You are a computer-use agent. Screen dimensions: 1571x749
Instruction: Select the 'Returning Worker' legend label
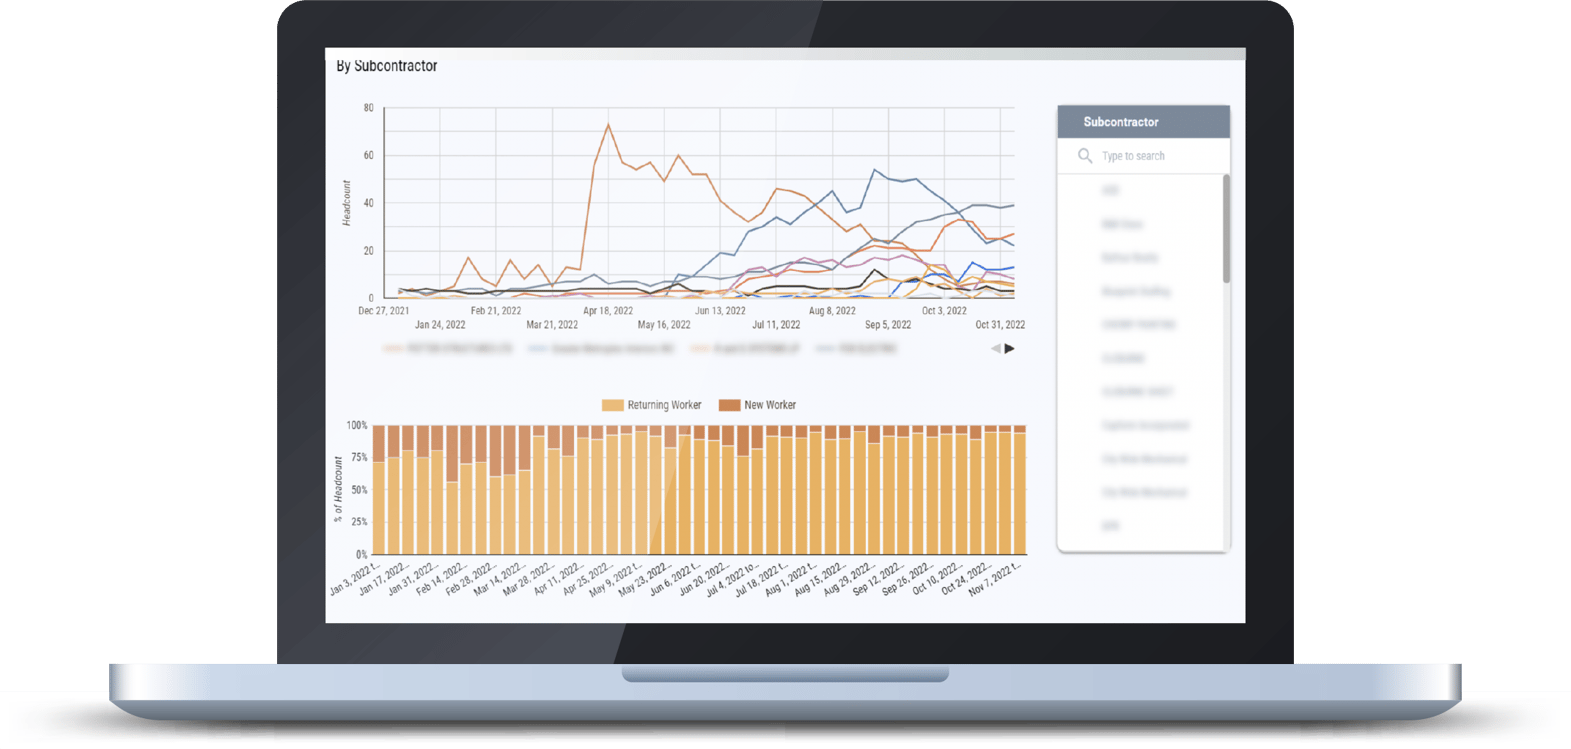(664, 405)
